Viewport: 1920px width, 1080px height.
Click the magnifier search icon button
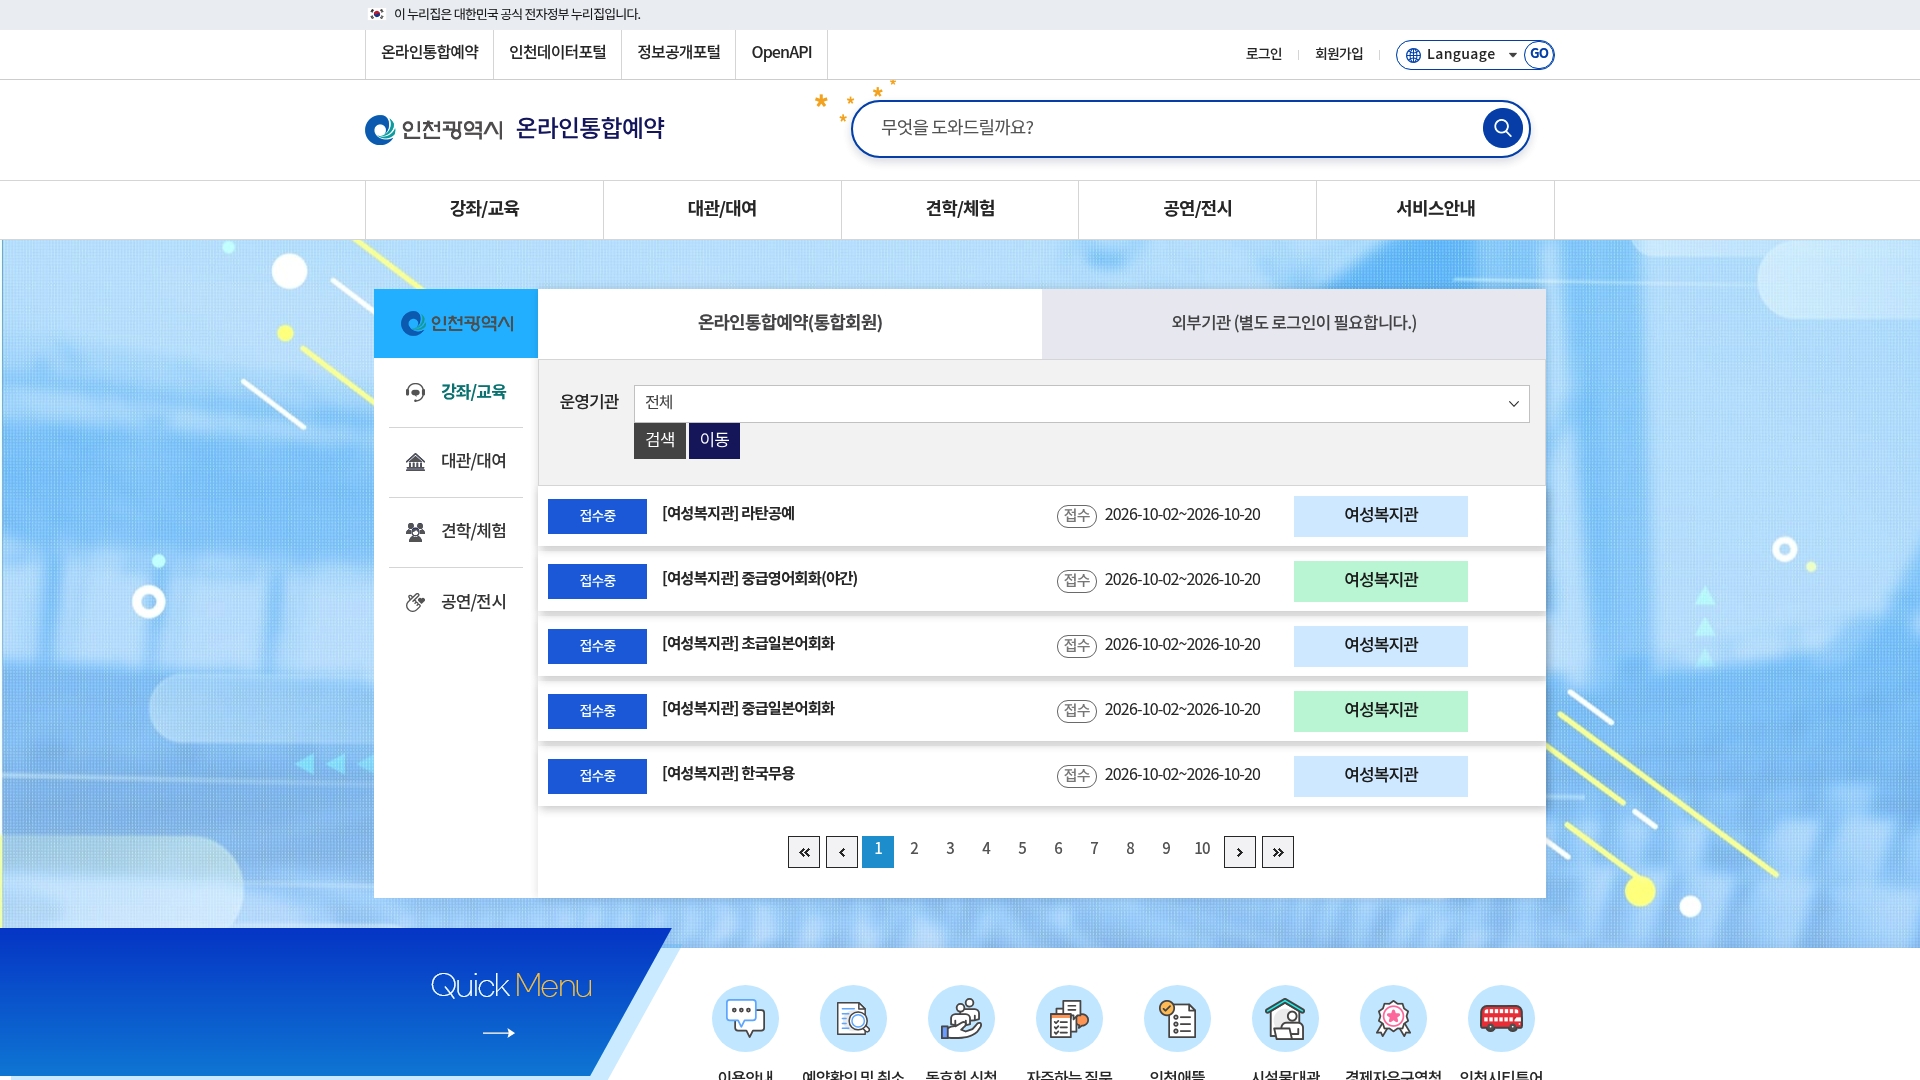[1502, 128]
